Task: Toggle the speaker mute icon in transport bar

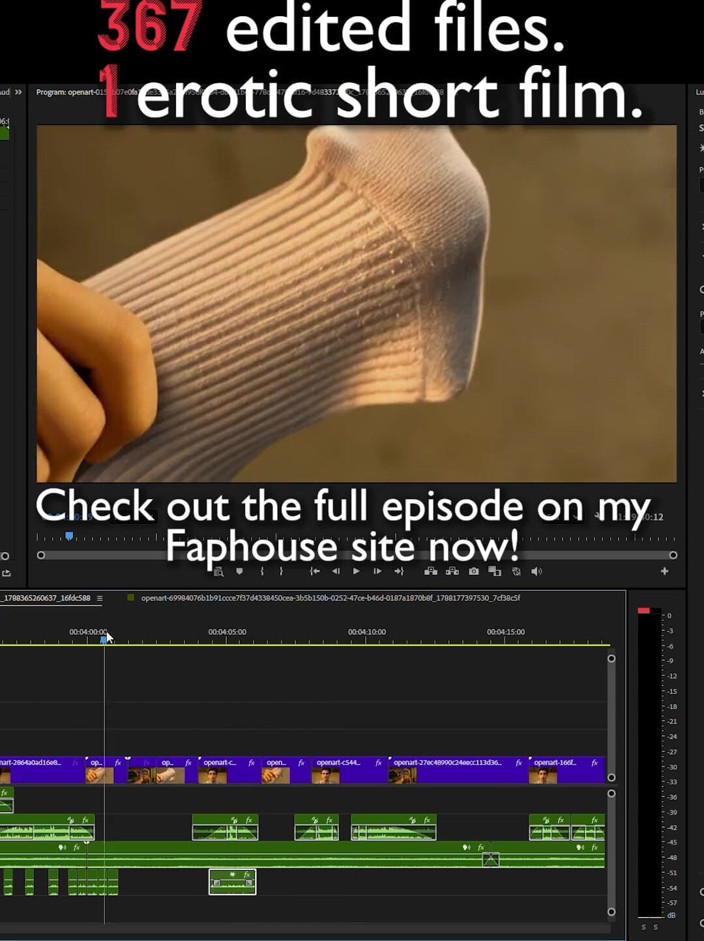Action: point(537,571)
